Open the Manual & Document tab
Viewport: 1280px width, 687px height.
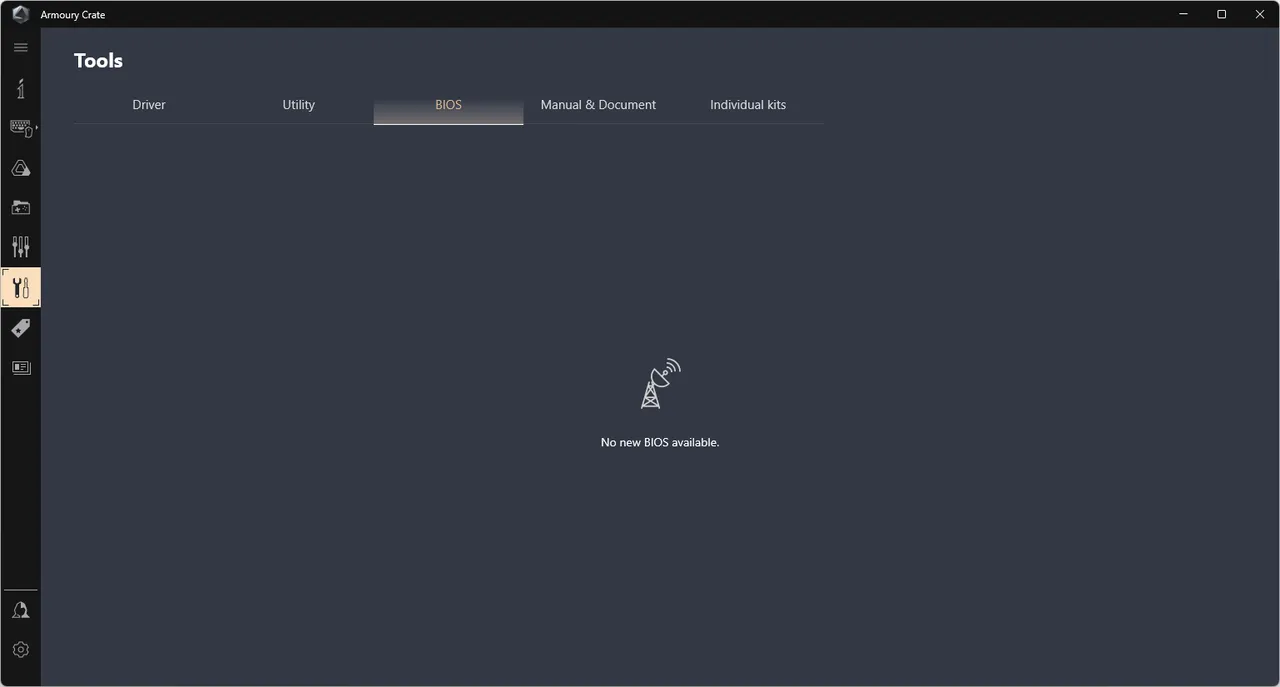(599, 105)
